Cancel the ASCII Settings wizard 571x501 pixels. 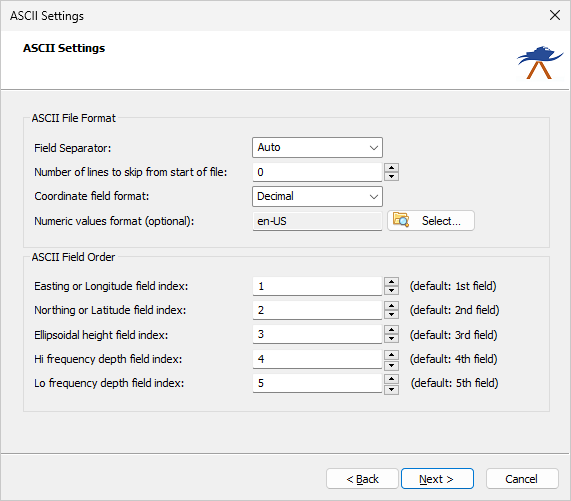coord(522,479)
